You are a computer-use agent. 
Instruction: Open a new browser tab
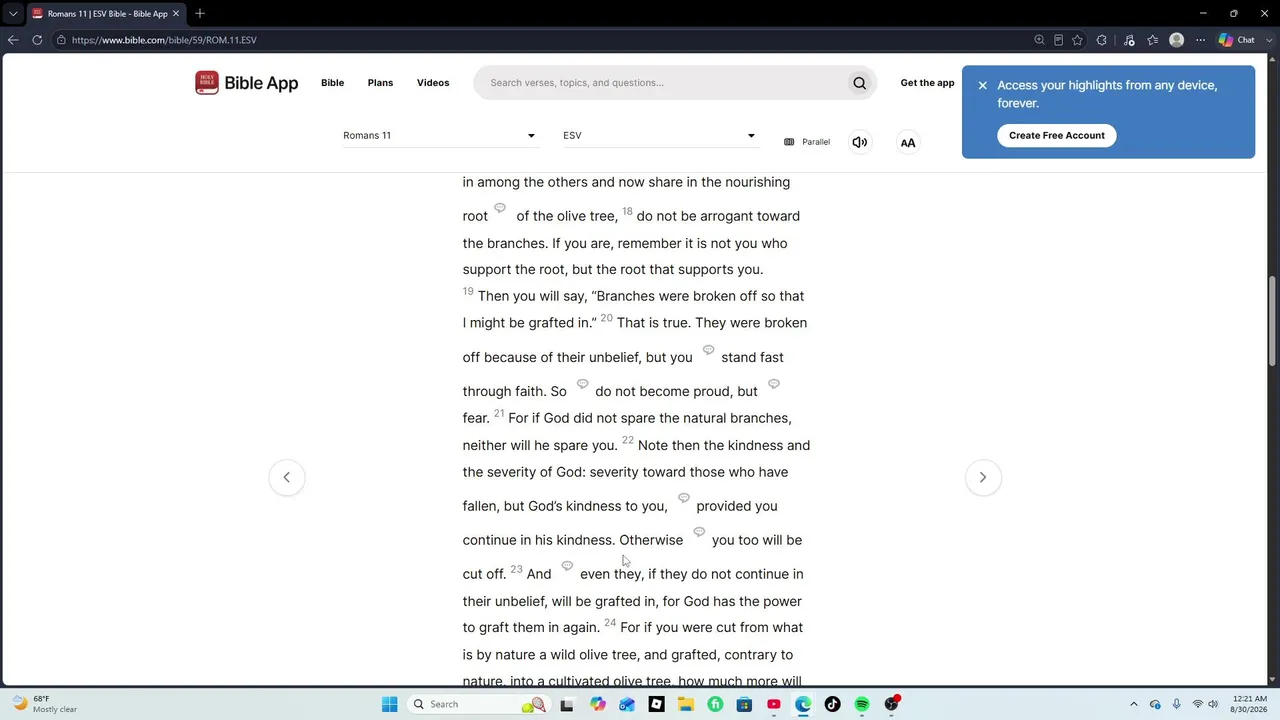(200, 14)
